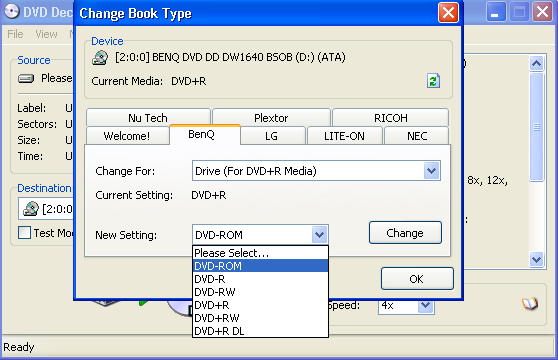Click the Destination drive icon in main window

click(x=31, y=209)
